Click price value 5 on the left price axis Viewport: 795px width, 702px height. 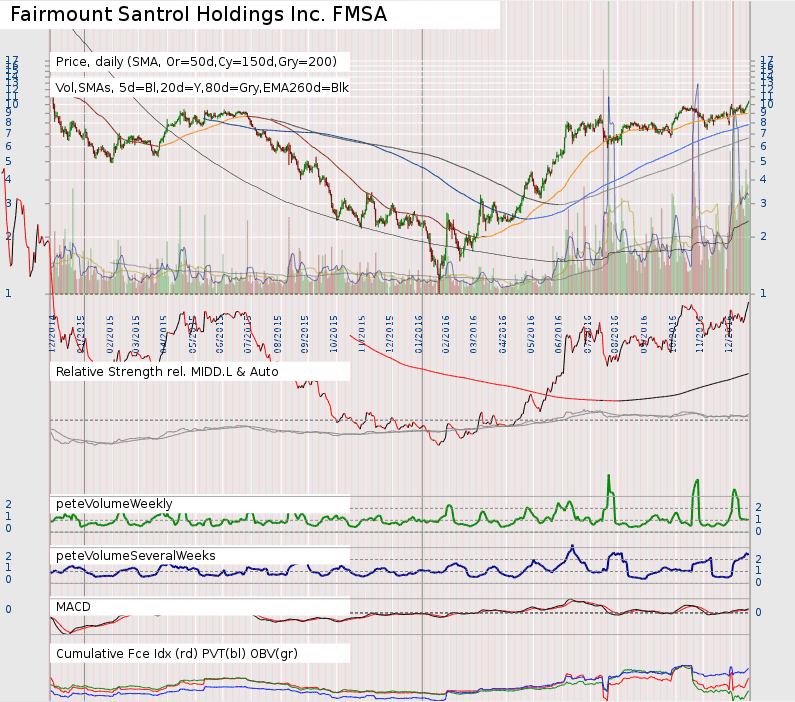point(8,162)
